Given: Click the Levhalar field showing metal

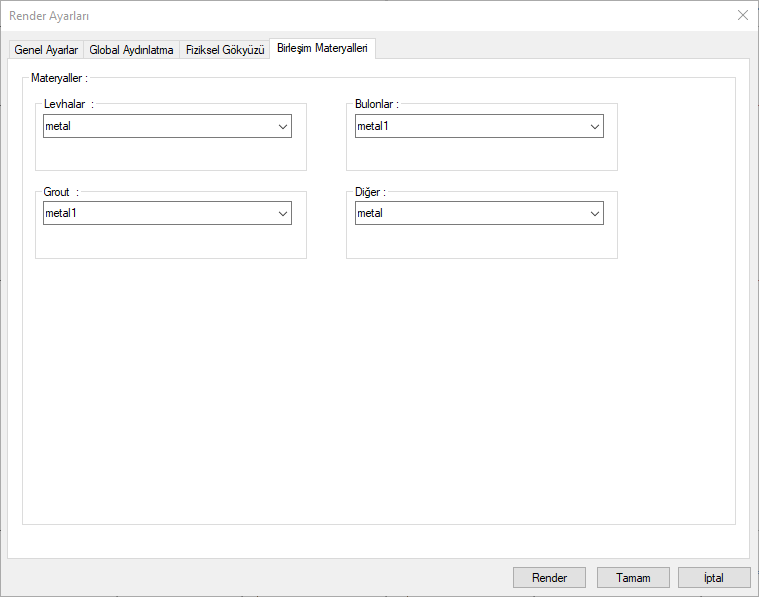Looking at the screenshot, I should [155, 126].
